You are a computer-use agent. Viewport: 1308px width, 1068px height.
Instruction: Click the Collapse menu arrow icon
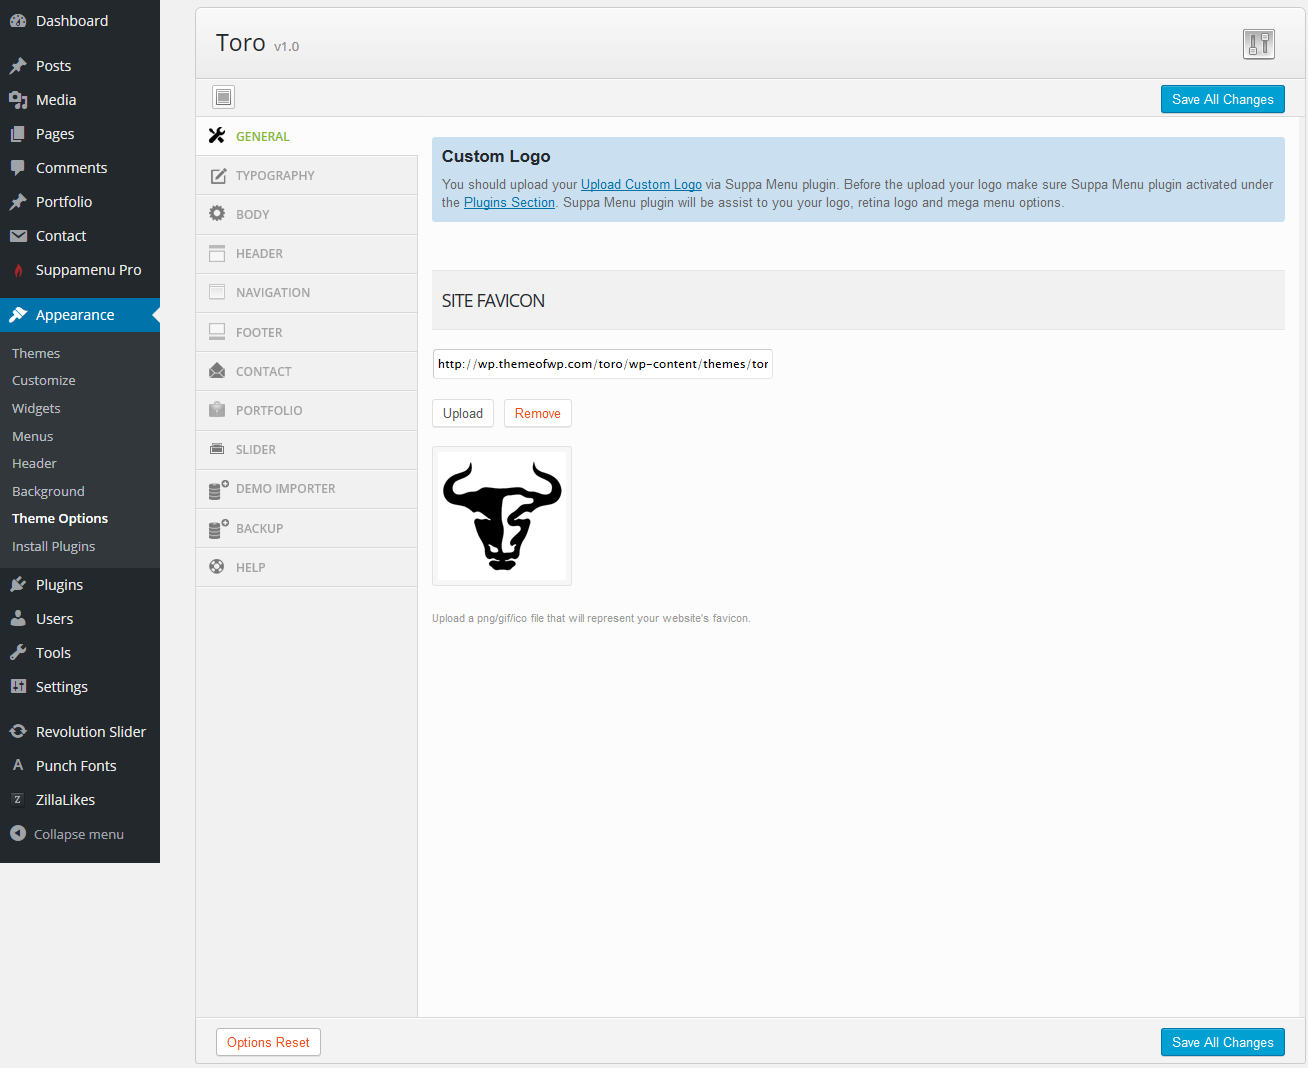click(x=18, y=834)
